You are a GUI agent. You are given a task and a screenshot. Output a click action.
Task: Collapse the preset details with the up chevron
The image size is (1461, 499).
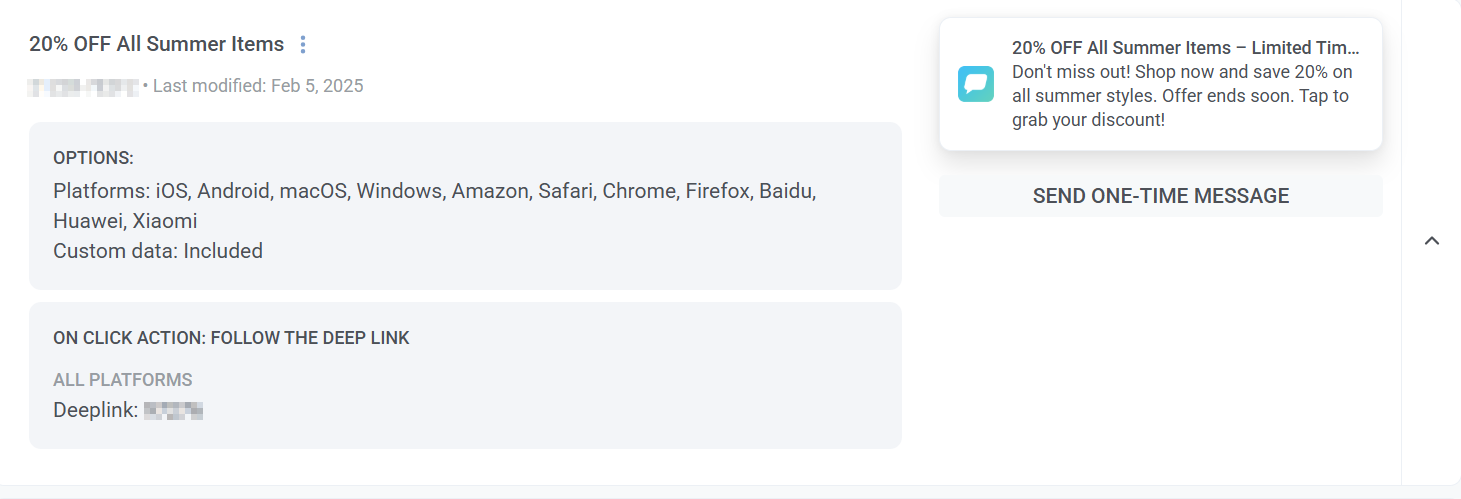click(x=1431, y=241)
